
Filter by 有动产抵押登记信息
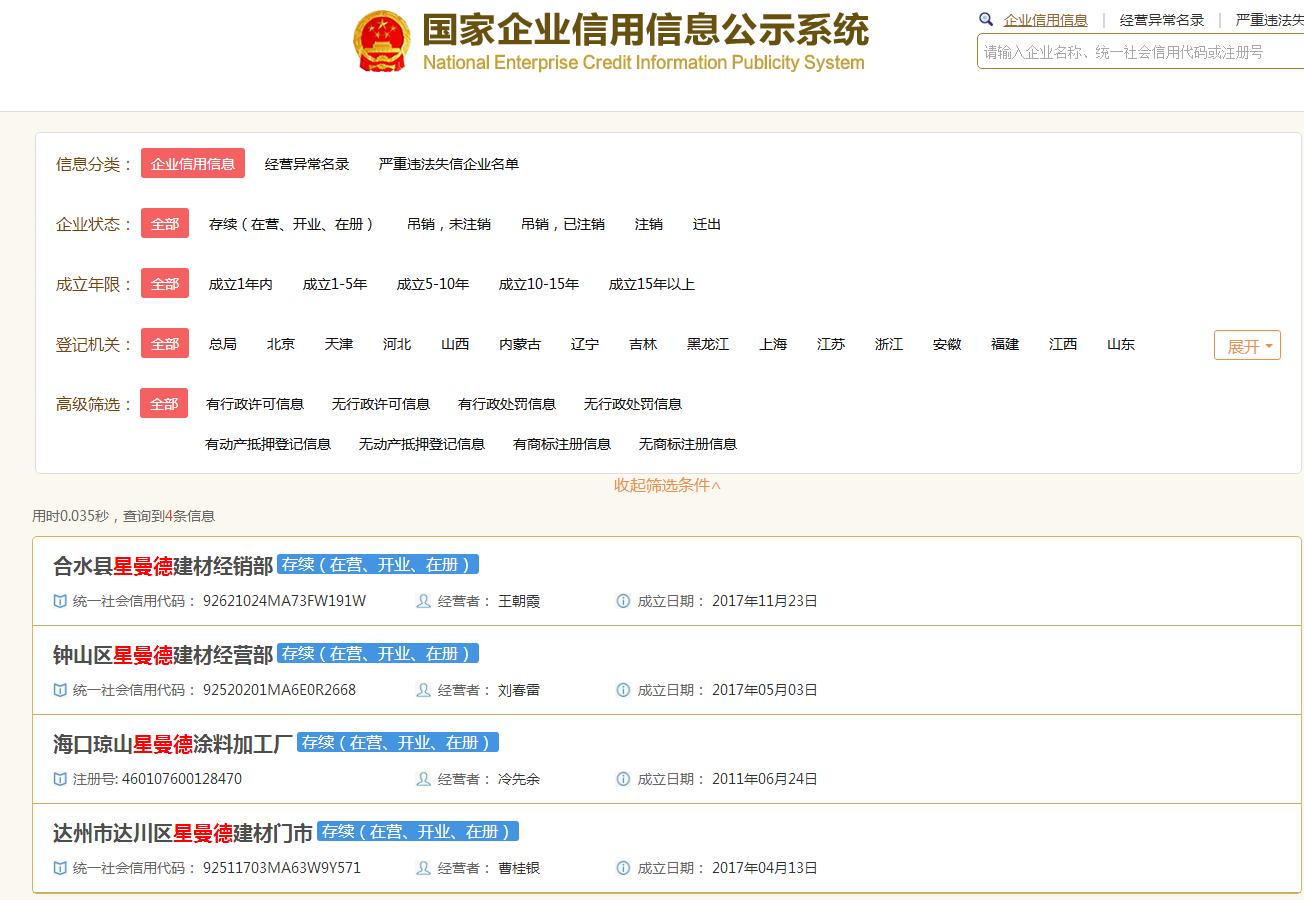[268, 444]
